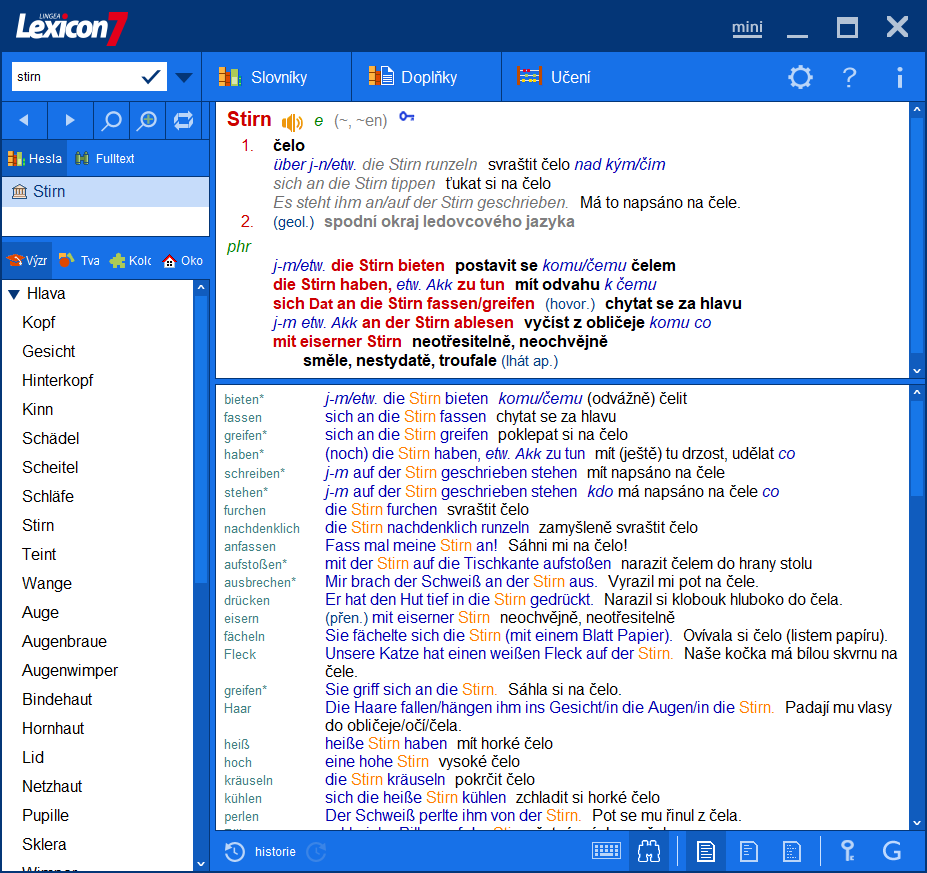
Task: Click the swap direction arrows icon
Action: (183, 120)
